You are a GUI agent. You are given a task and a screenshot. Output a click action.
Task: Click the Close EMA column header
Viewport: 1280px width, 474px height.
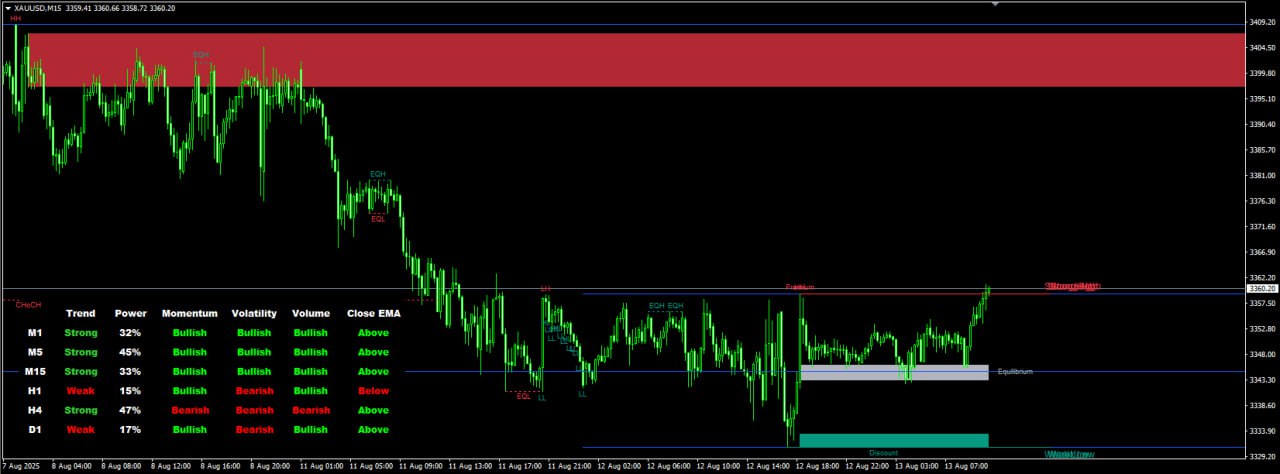coord(373,314)
